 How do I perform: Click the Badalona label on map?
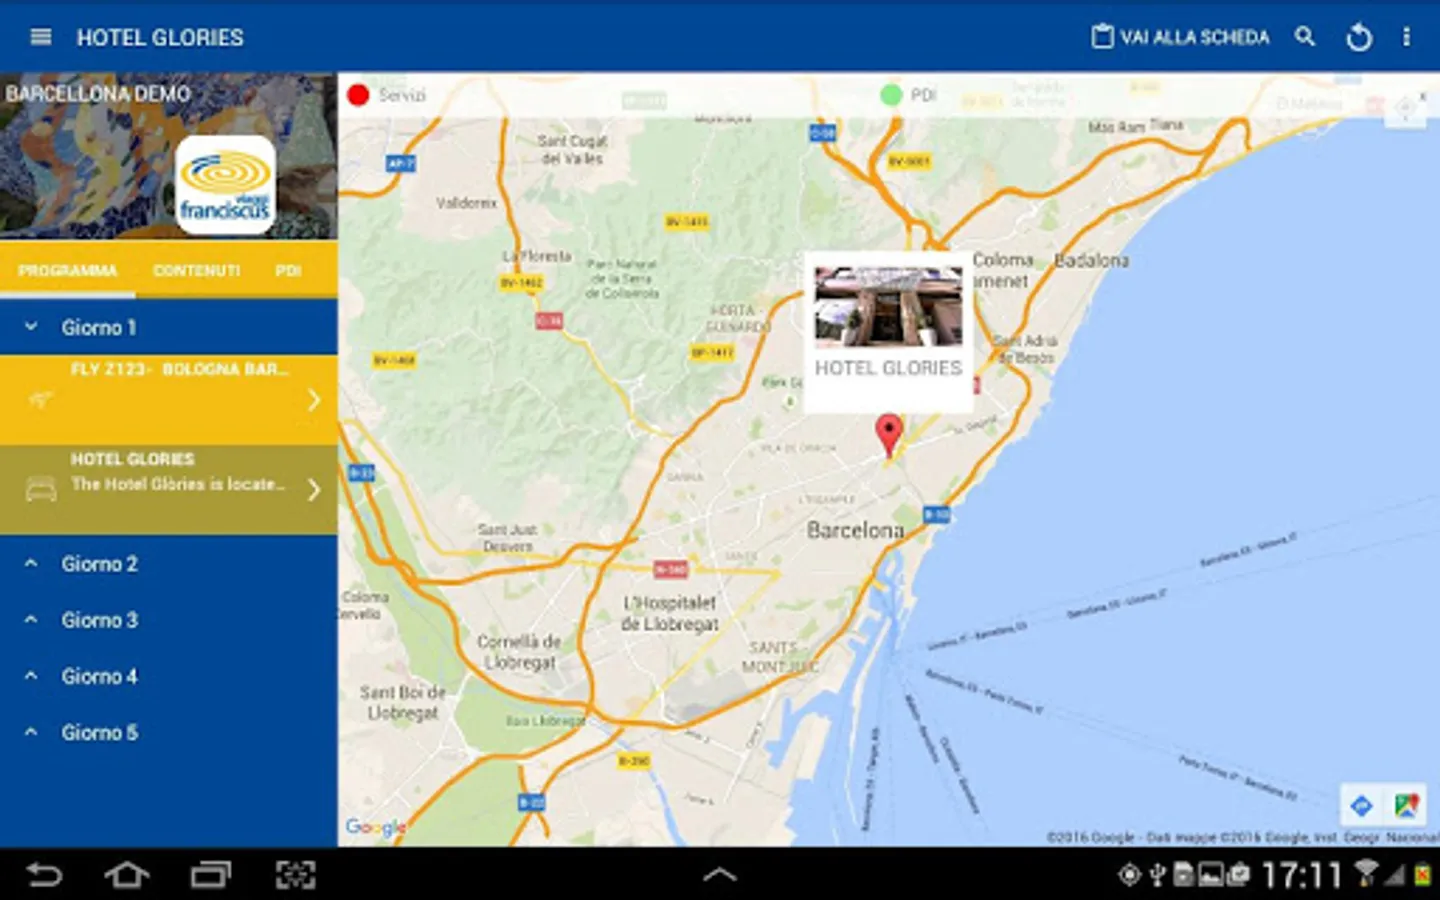click(x=1091, y=260)
